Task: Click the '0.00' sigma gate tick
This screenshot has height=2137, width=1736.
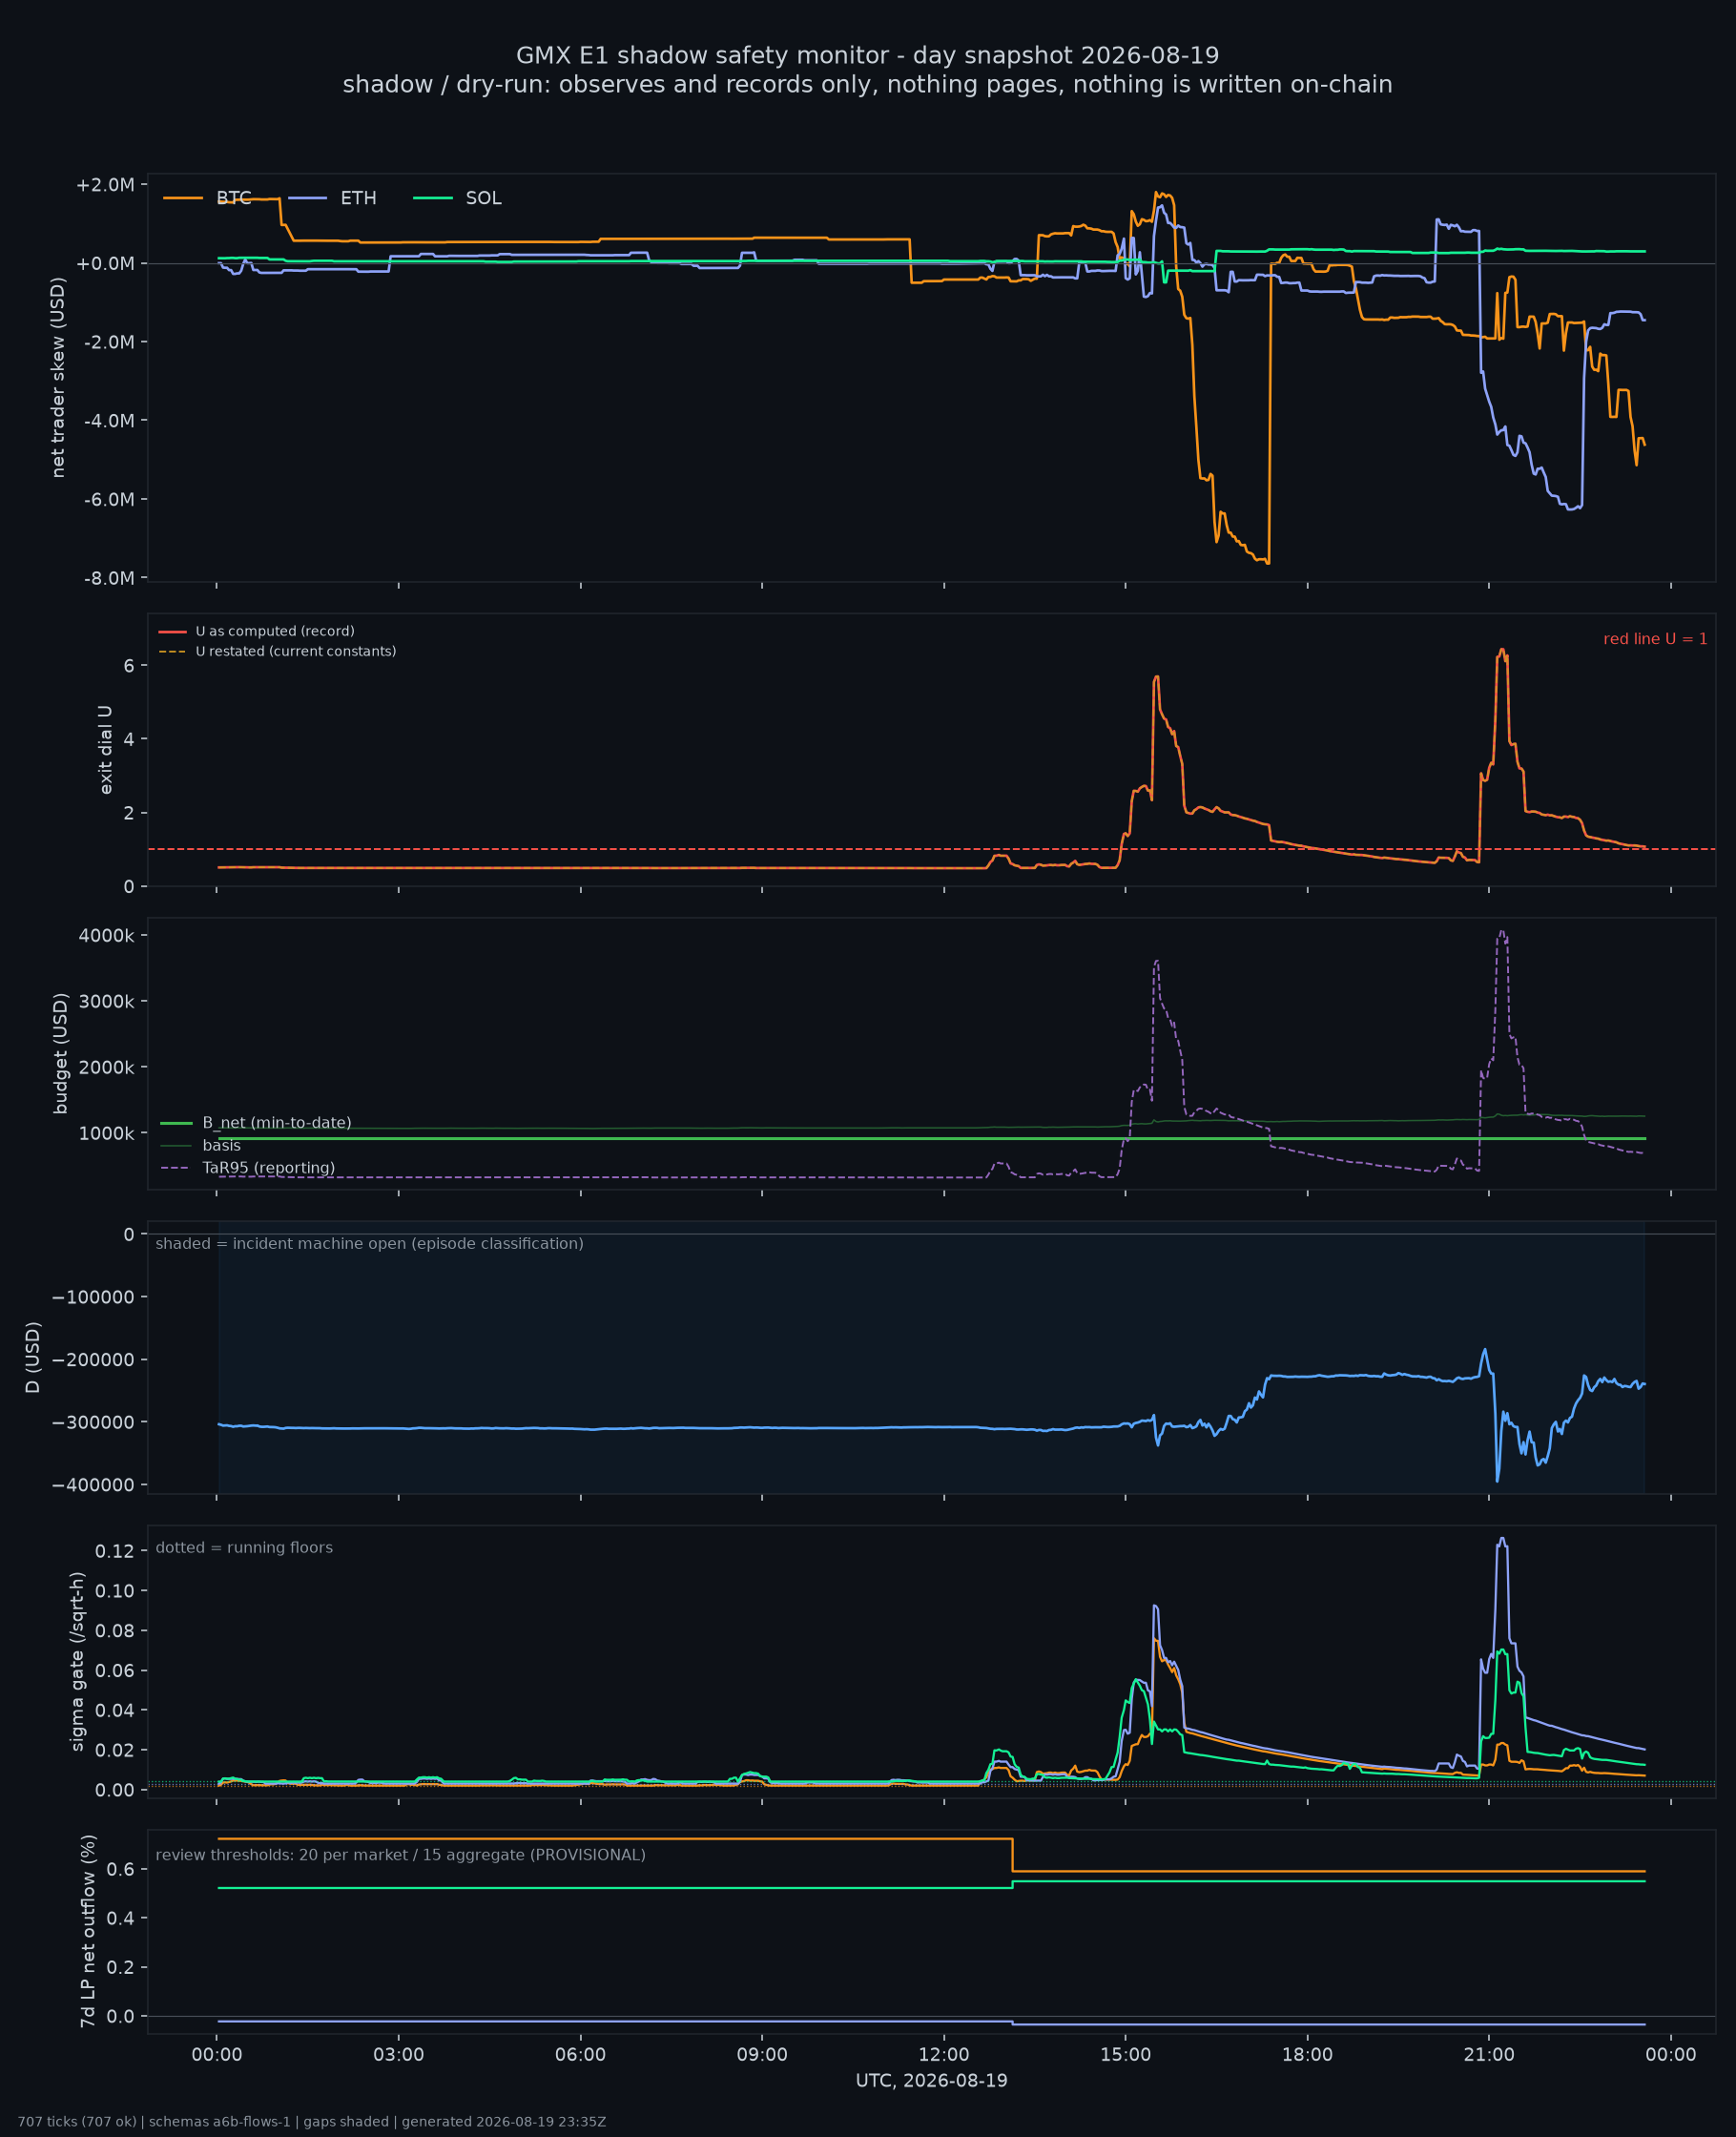Action: [x=115, y=1790]
